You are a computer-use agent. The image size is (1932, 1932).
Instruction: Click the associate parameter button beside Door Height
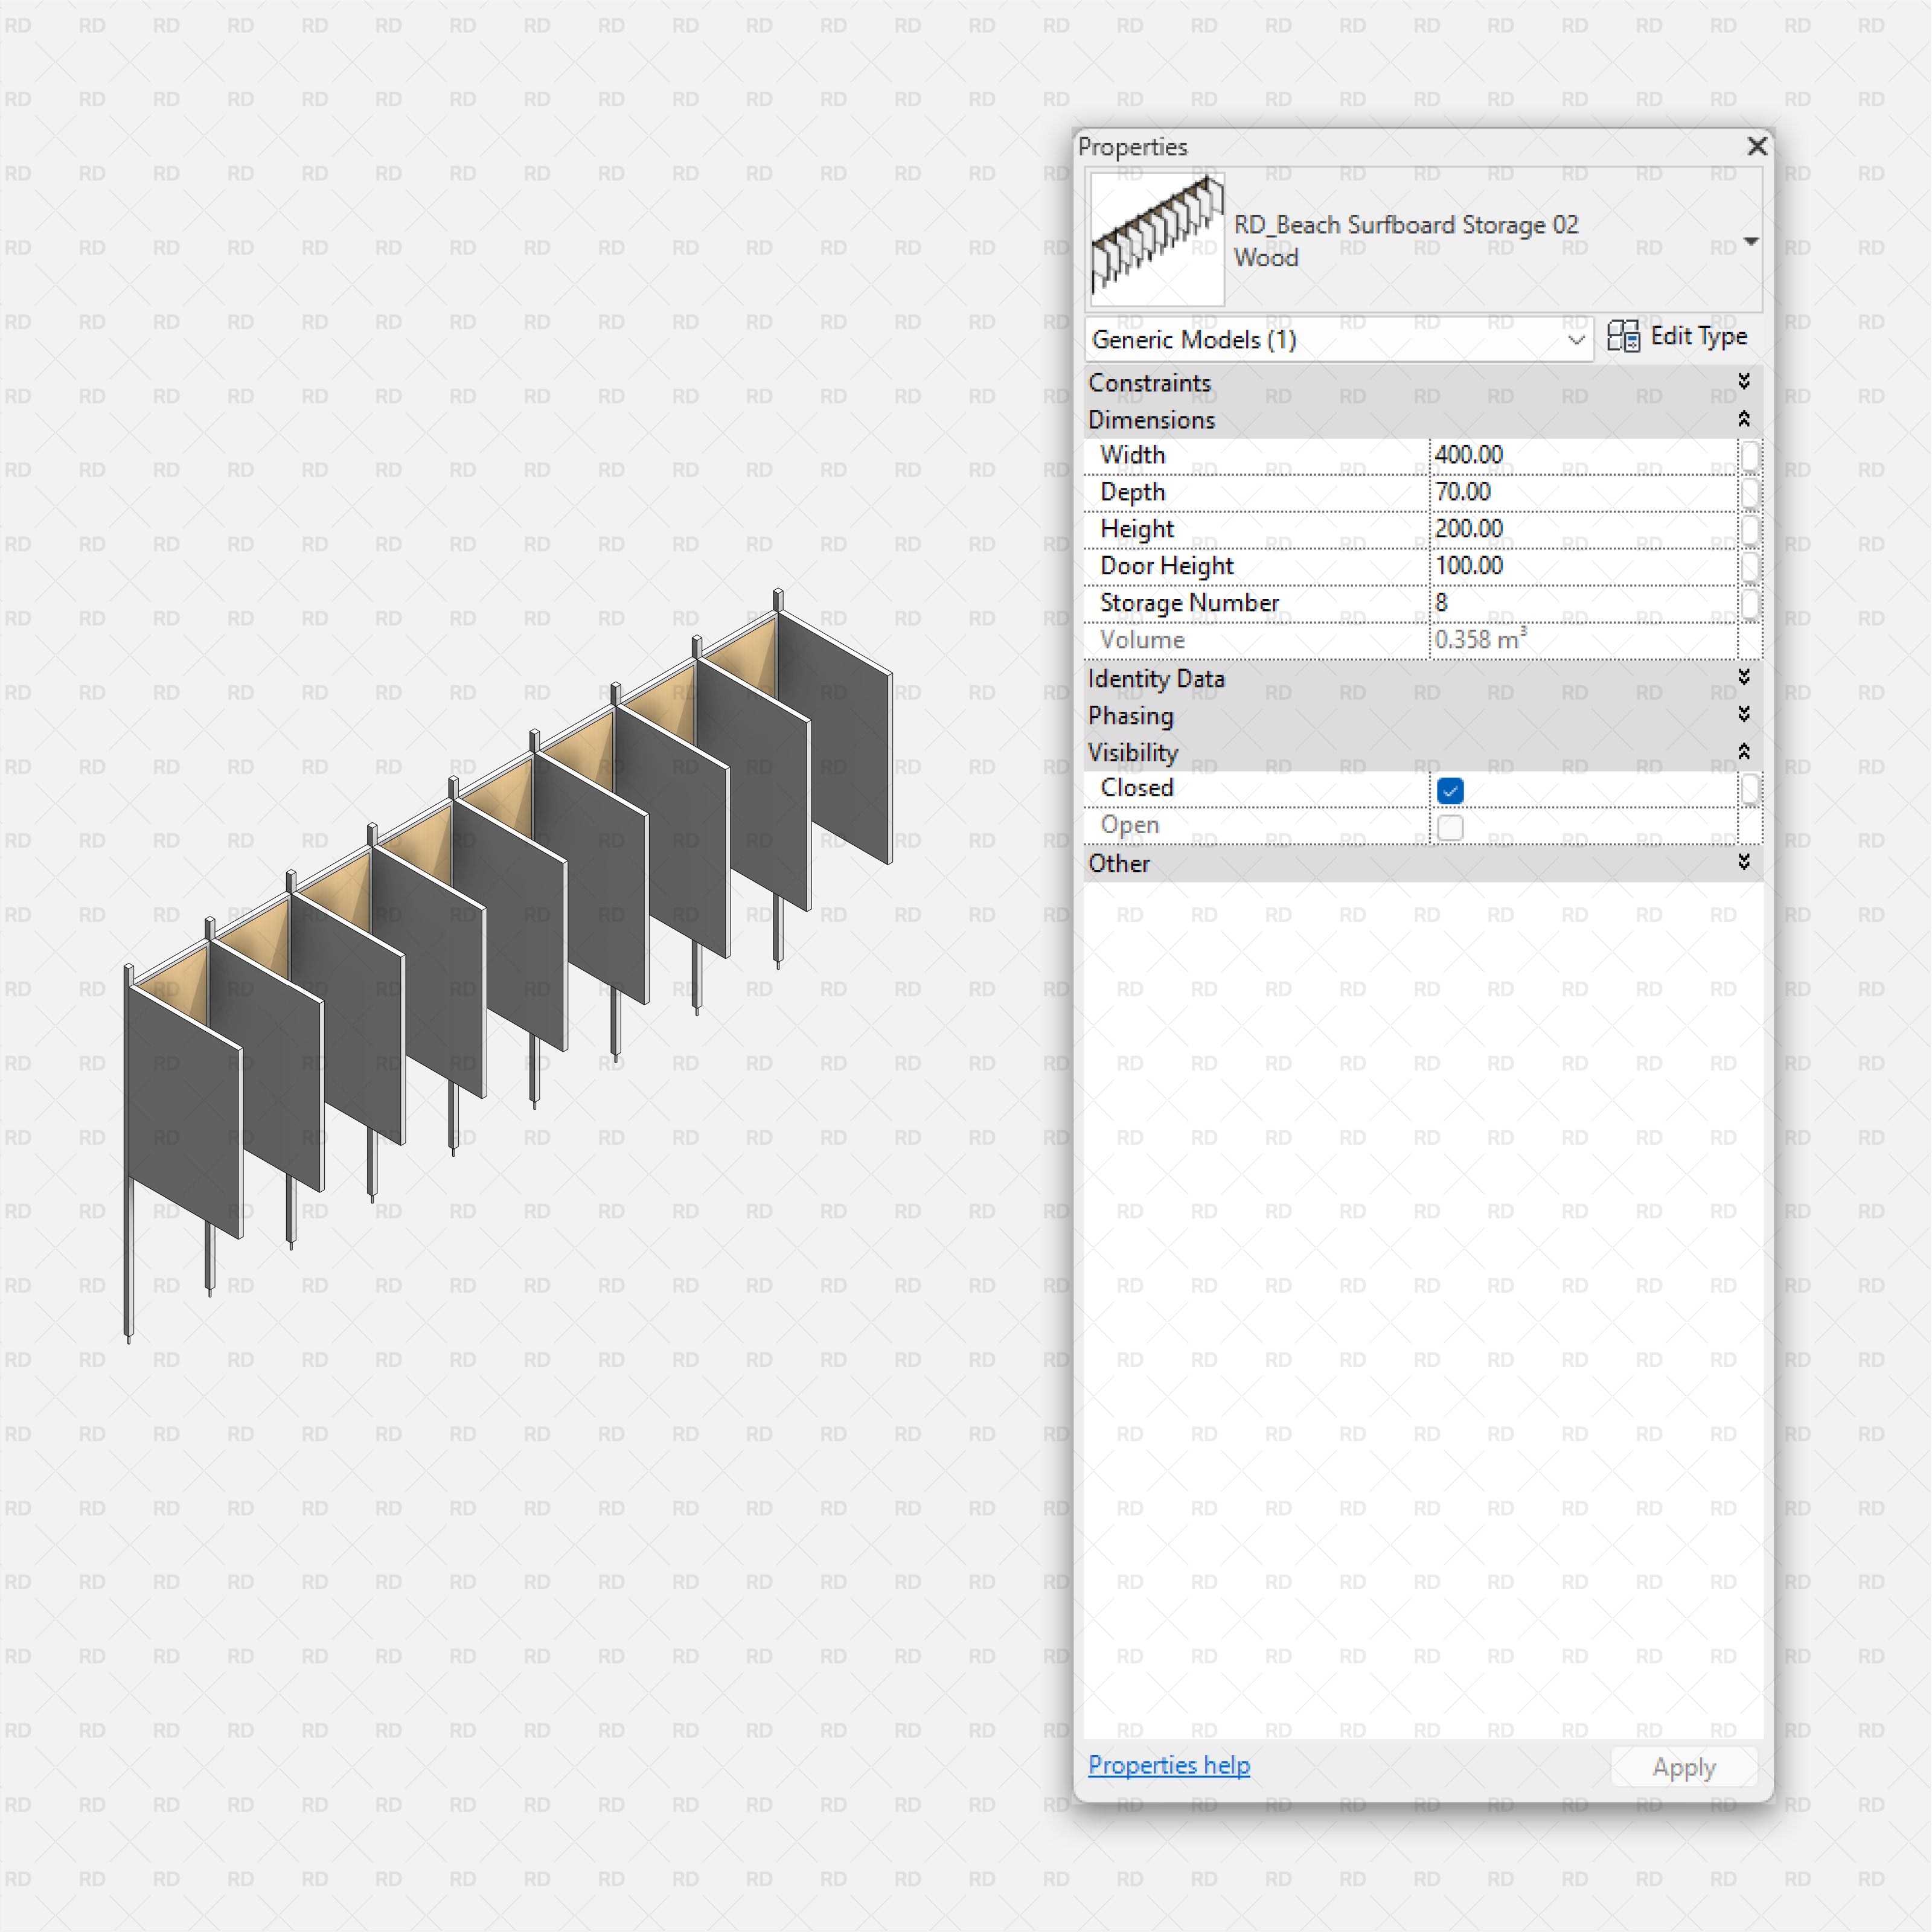click(1751, 566)
